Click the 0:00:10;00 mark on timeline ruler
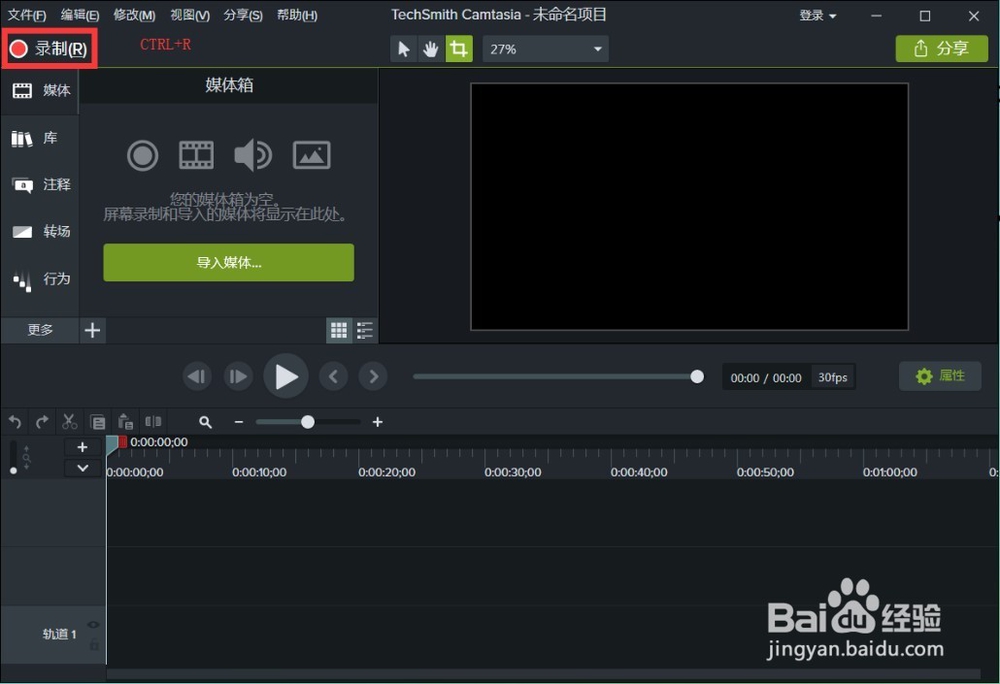 (259, 472)
